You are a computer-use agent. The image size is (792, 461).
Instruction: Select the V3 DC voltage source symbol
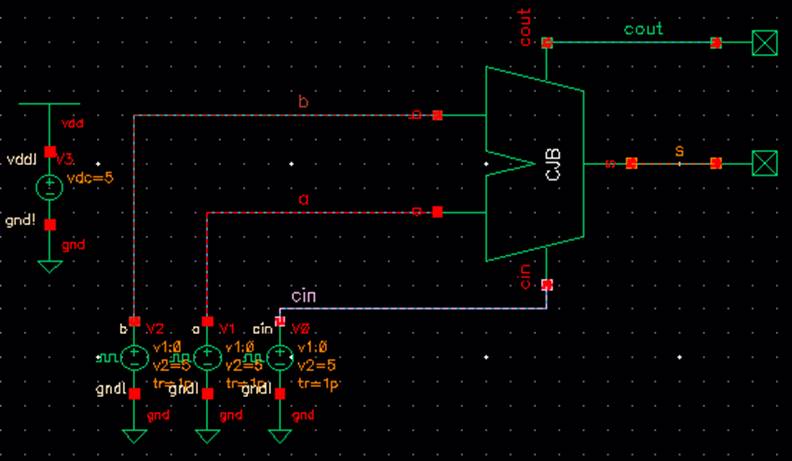pyautogui.click(x=50, y=187)
